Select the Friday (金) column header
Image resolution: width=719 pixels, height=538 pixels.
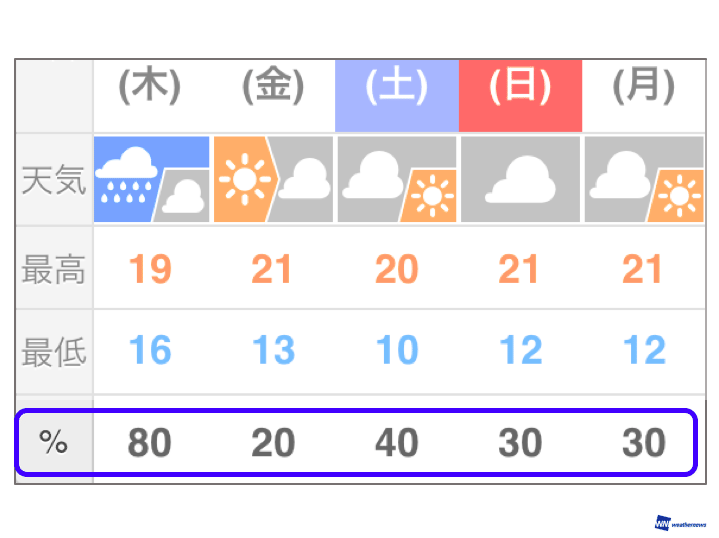pos(273,88)
